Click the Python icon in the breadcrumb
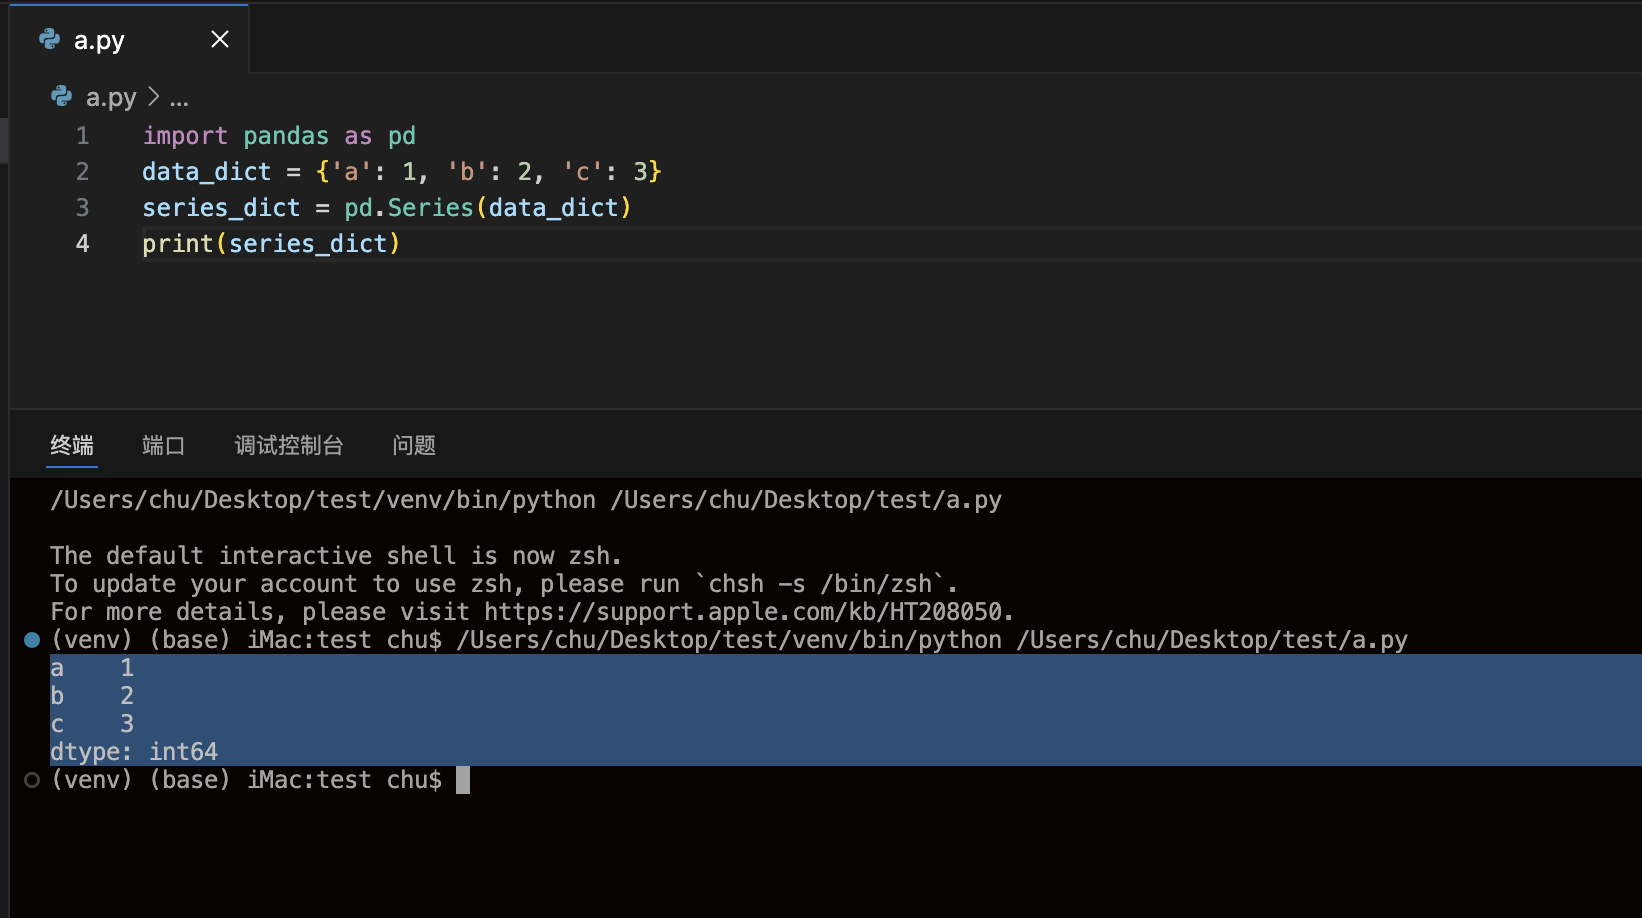Viewport: 1642px width, 918px height. pyautogui.click(x=62, y=97)
